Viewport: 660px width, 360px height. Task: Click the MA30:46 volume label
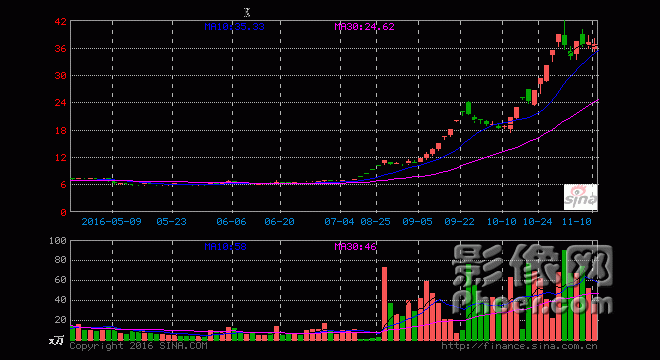(355, 247)
